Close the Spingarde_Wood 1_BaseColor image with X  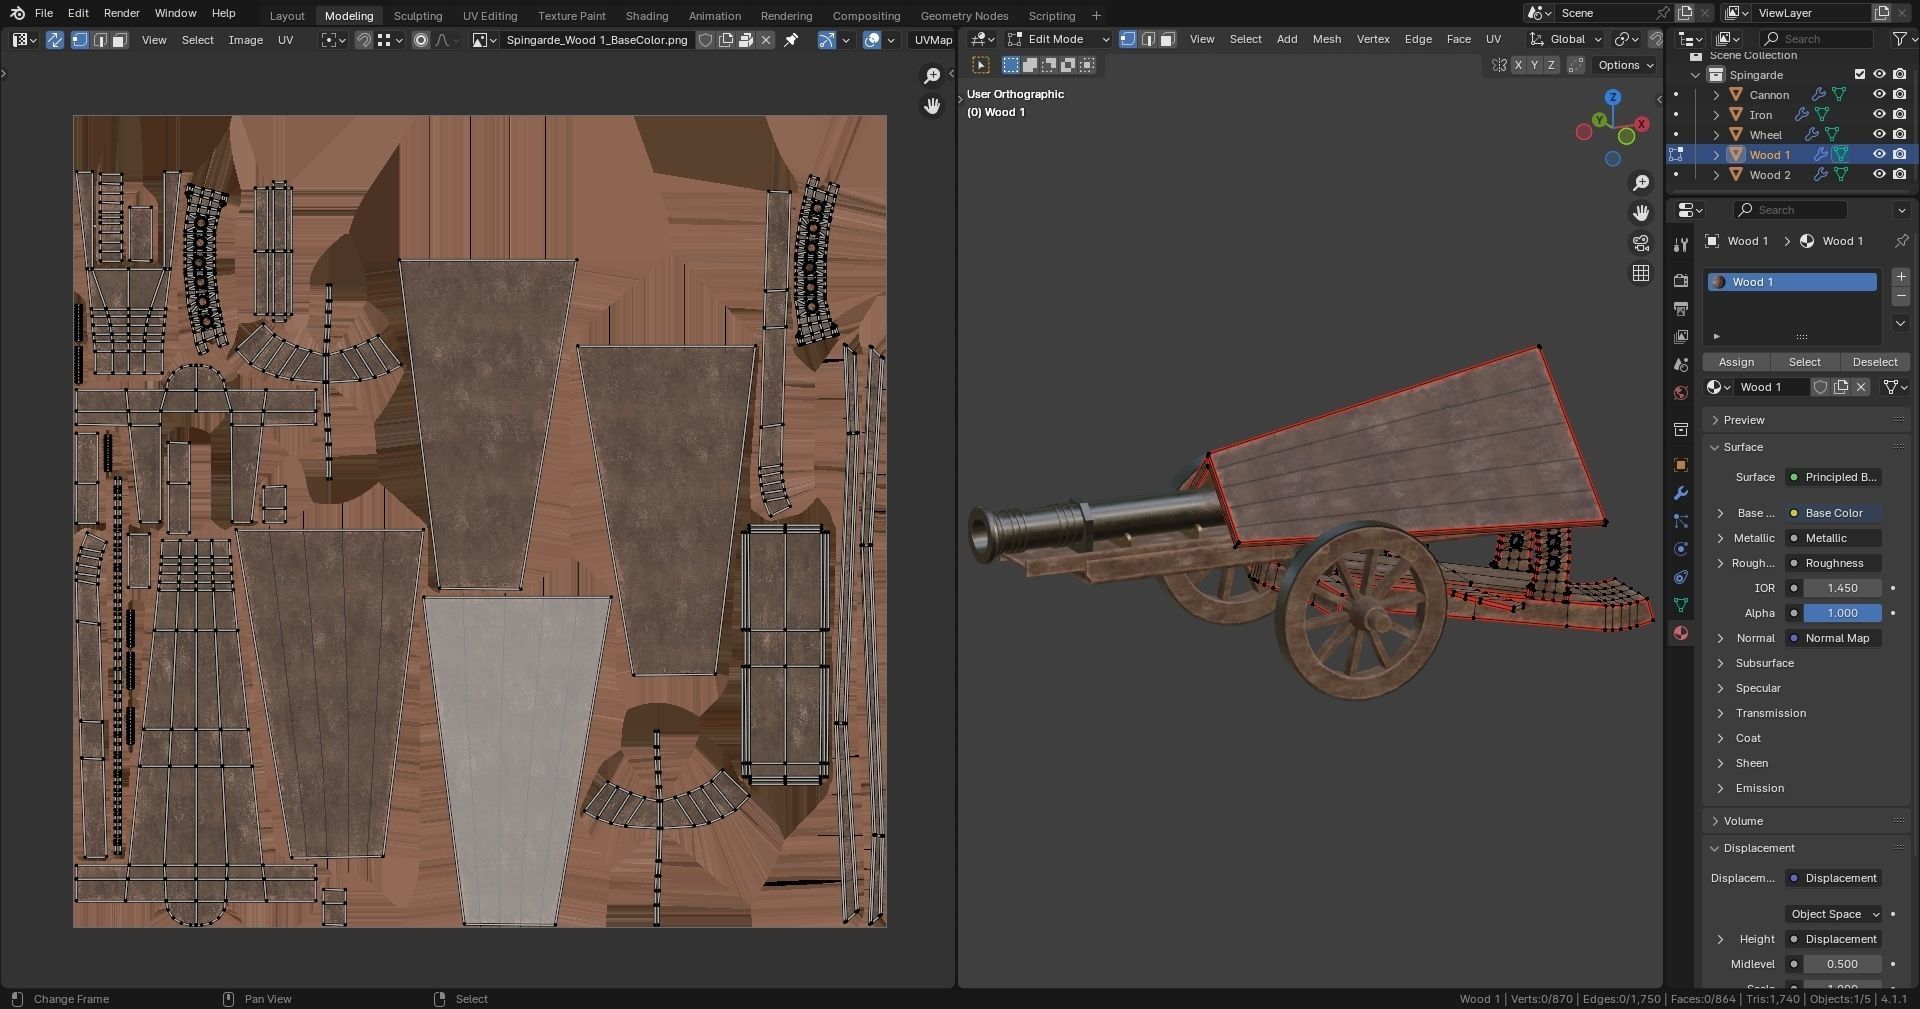tap(766, 40)
